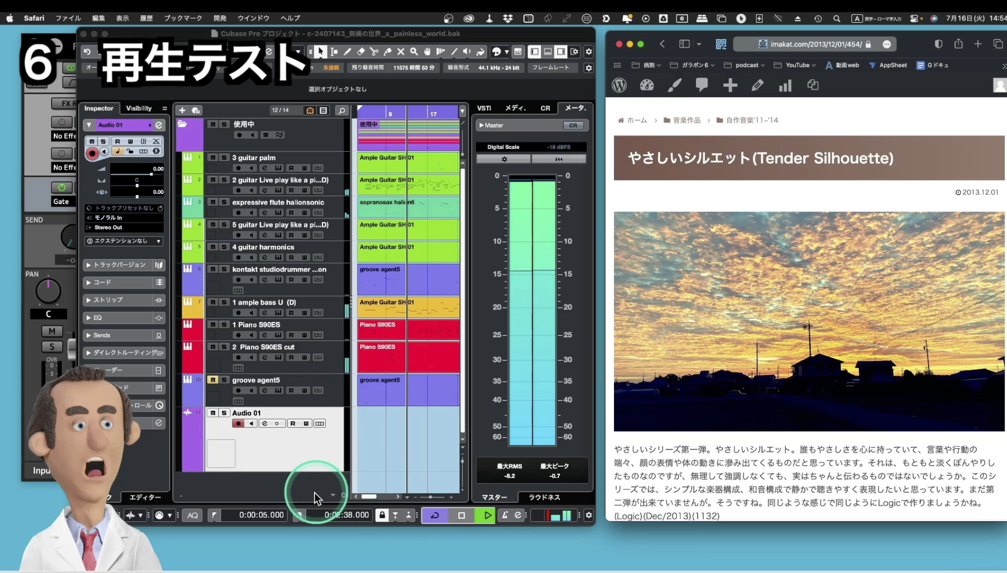Click the AQ button in transport bar
1007x573 pixels.
point(192,516)
